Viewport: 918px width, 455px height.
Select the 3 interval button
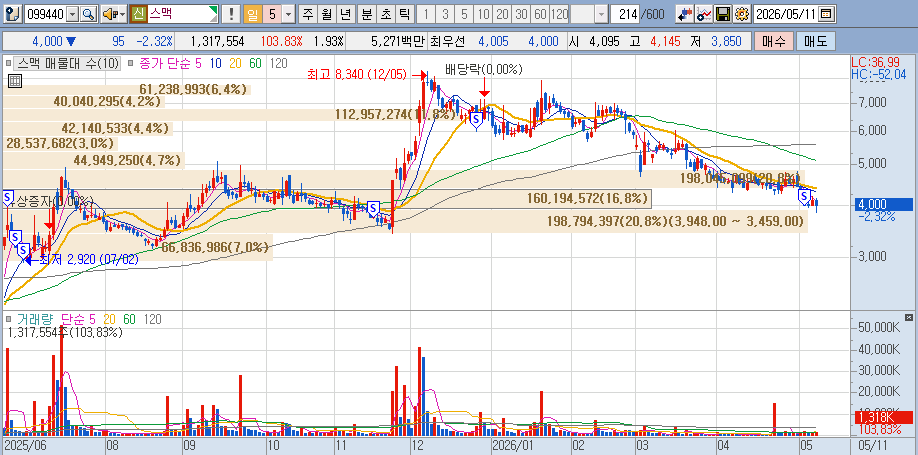coord(446,14)
